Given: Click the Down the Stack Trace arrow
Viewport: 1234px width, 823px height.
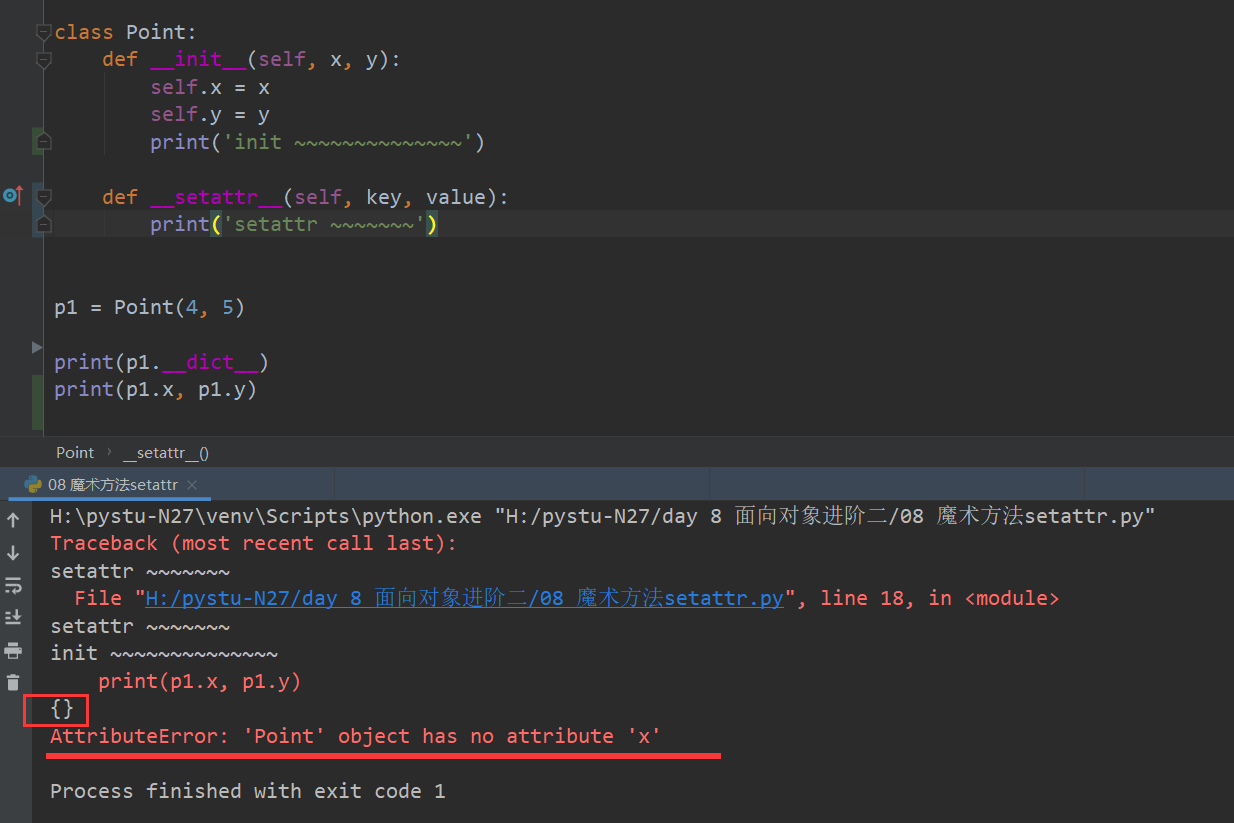Looking at the screenshot, I should [13, 553].
